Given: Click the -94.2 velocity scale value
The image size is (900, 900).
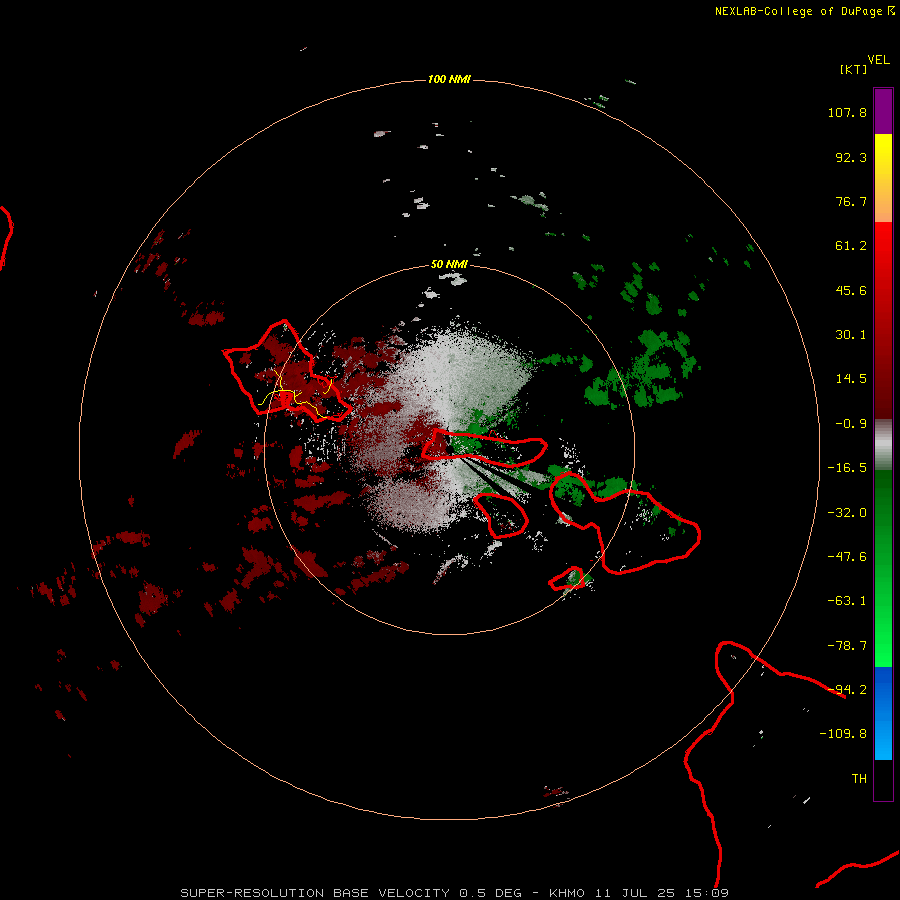Looking at the screenshot, I should [847, 689].
